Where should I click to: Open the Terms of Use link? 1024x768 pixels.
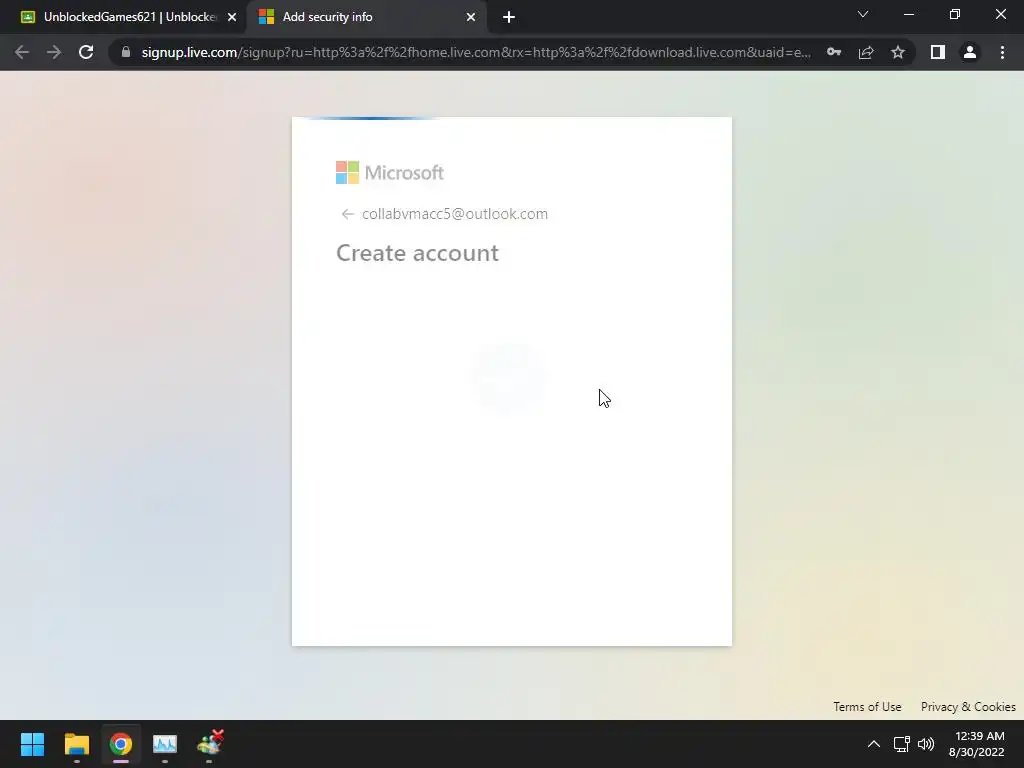coord(867,707)
